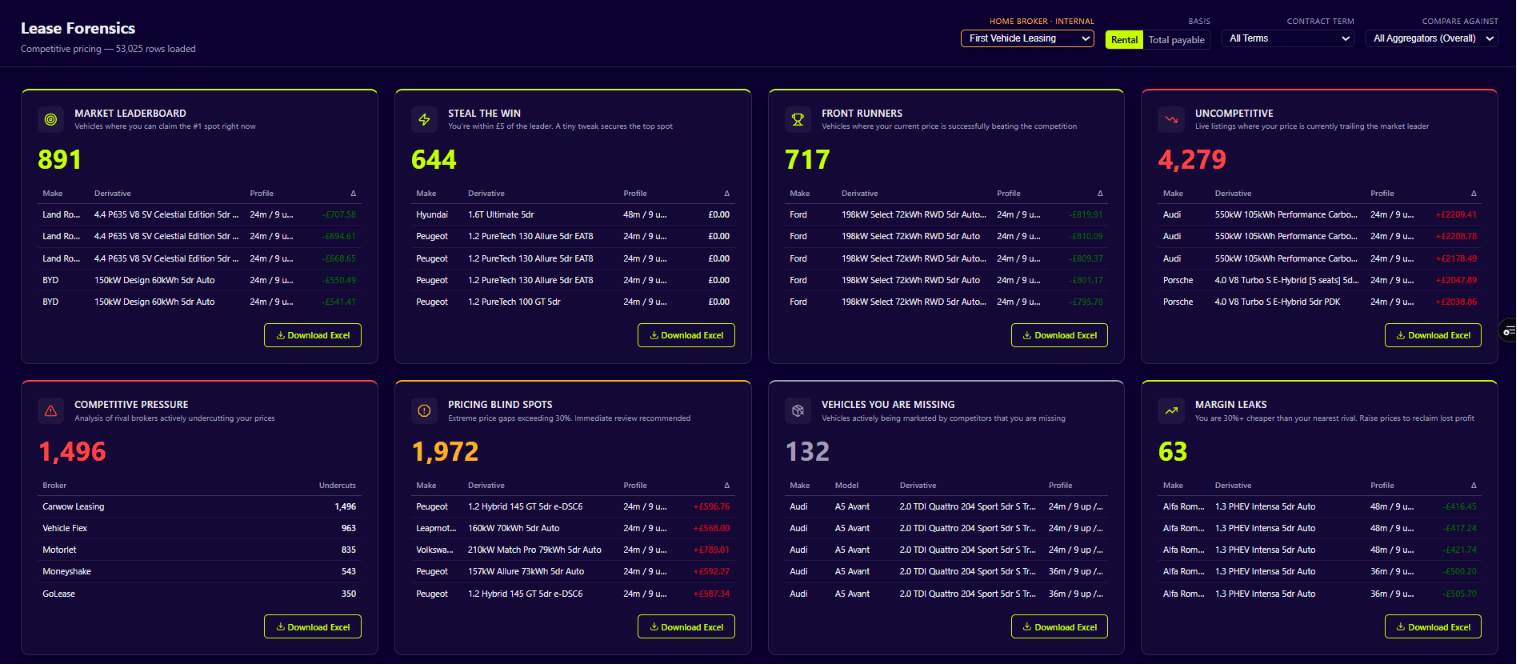Image resolution: width=1517 pixels, height=665 pixels.
Task: Click the Steal The Win lightning icon
Action: [x=424, y=119]
